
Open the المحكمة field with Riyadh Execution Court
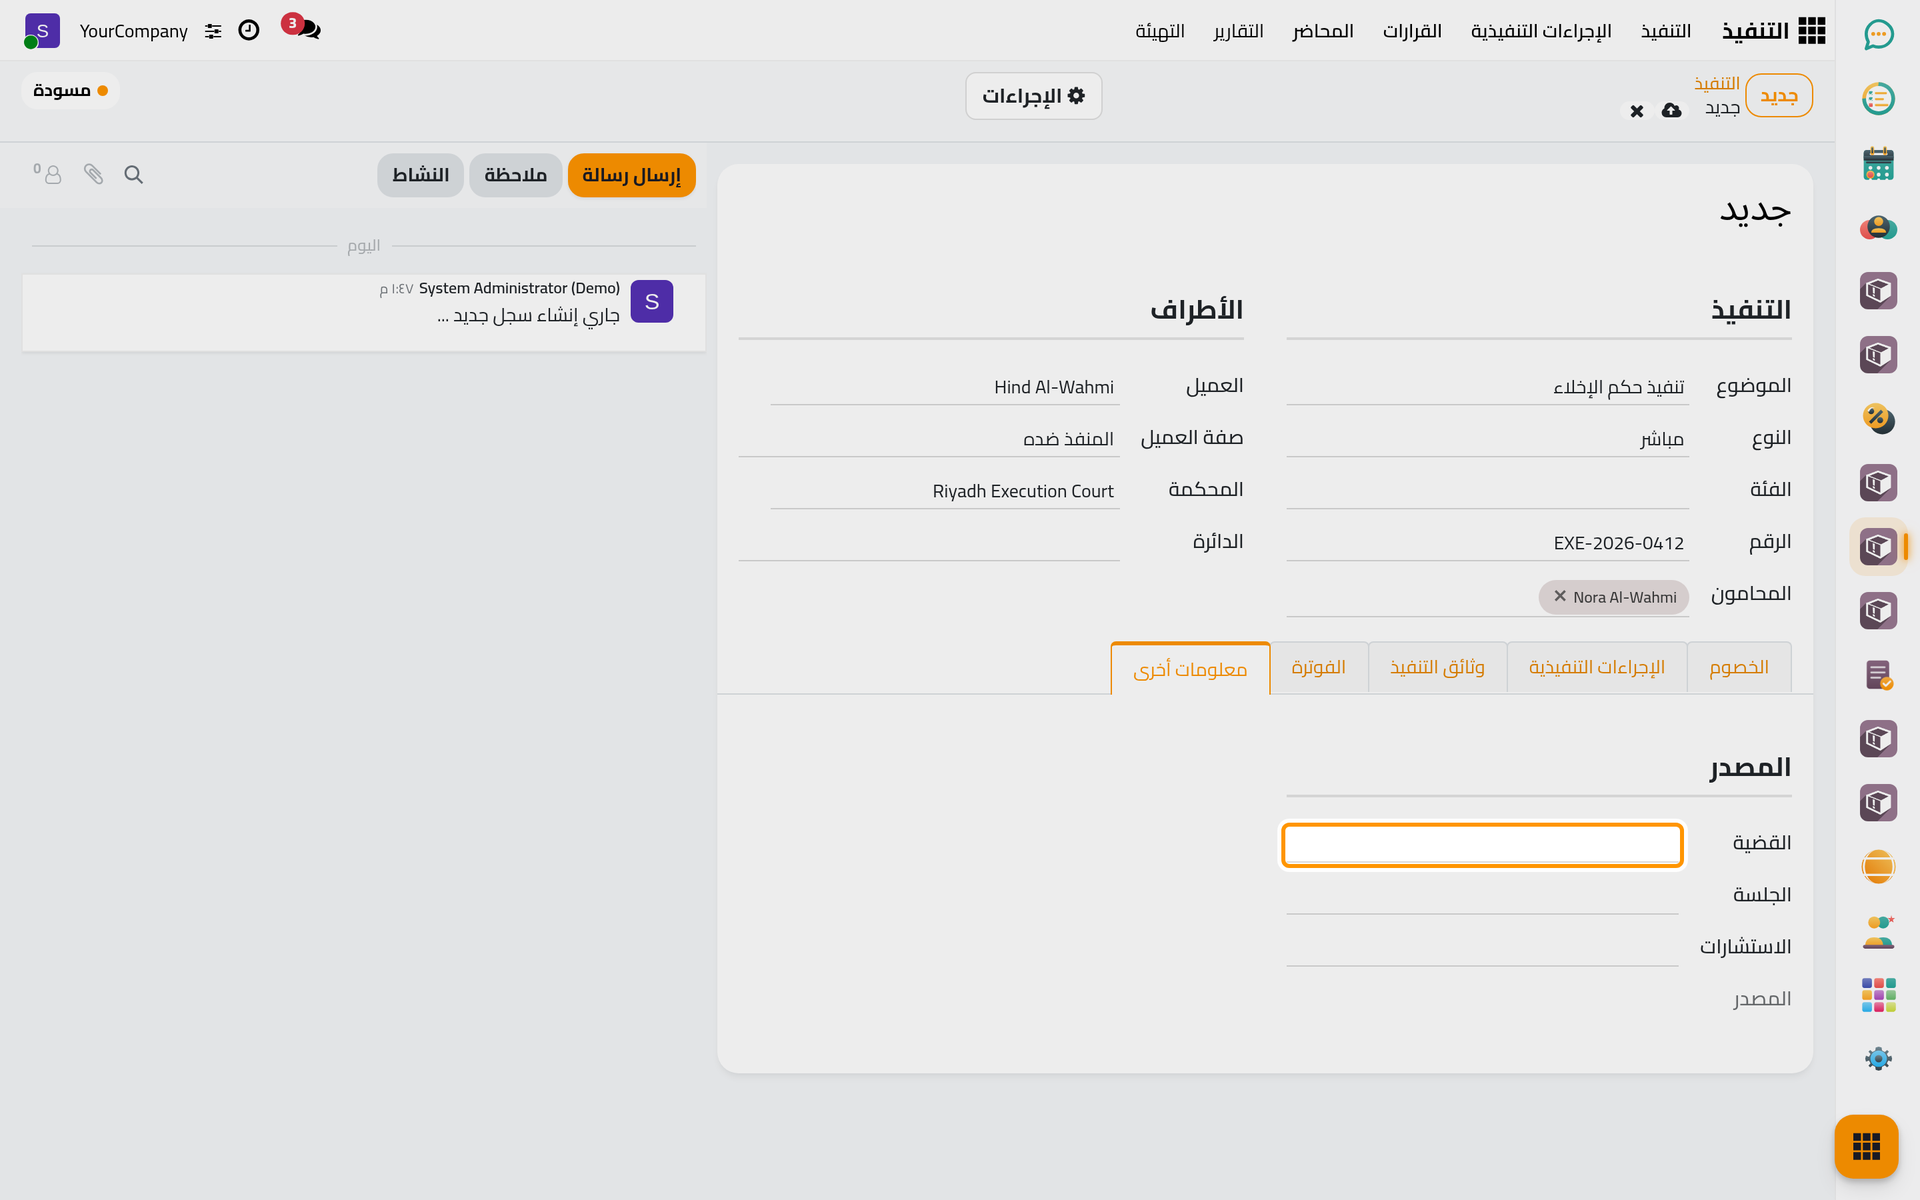coord(945,491)
